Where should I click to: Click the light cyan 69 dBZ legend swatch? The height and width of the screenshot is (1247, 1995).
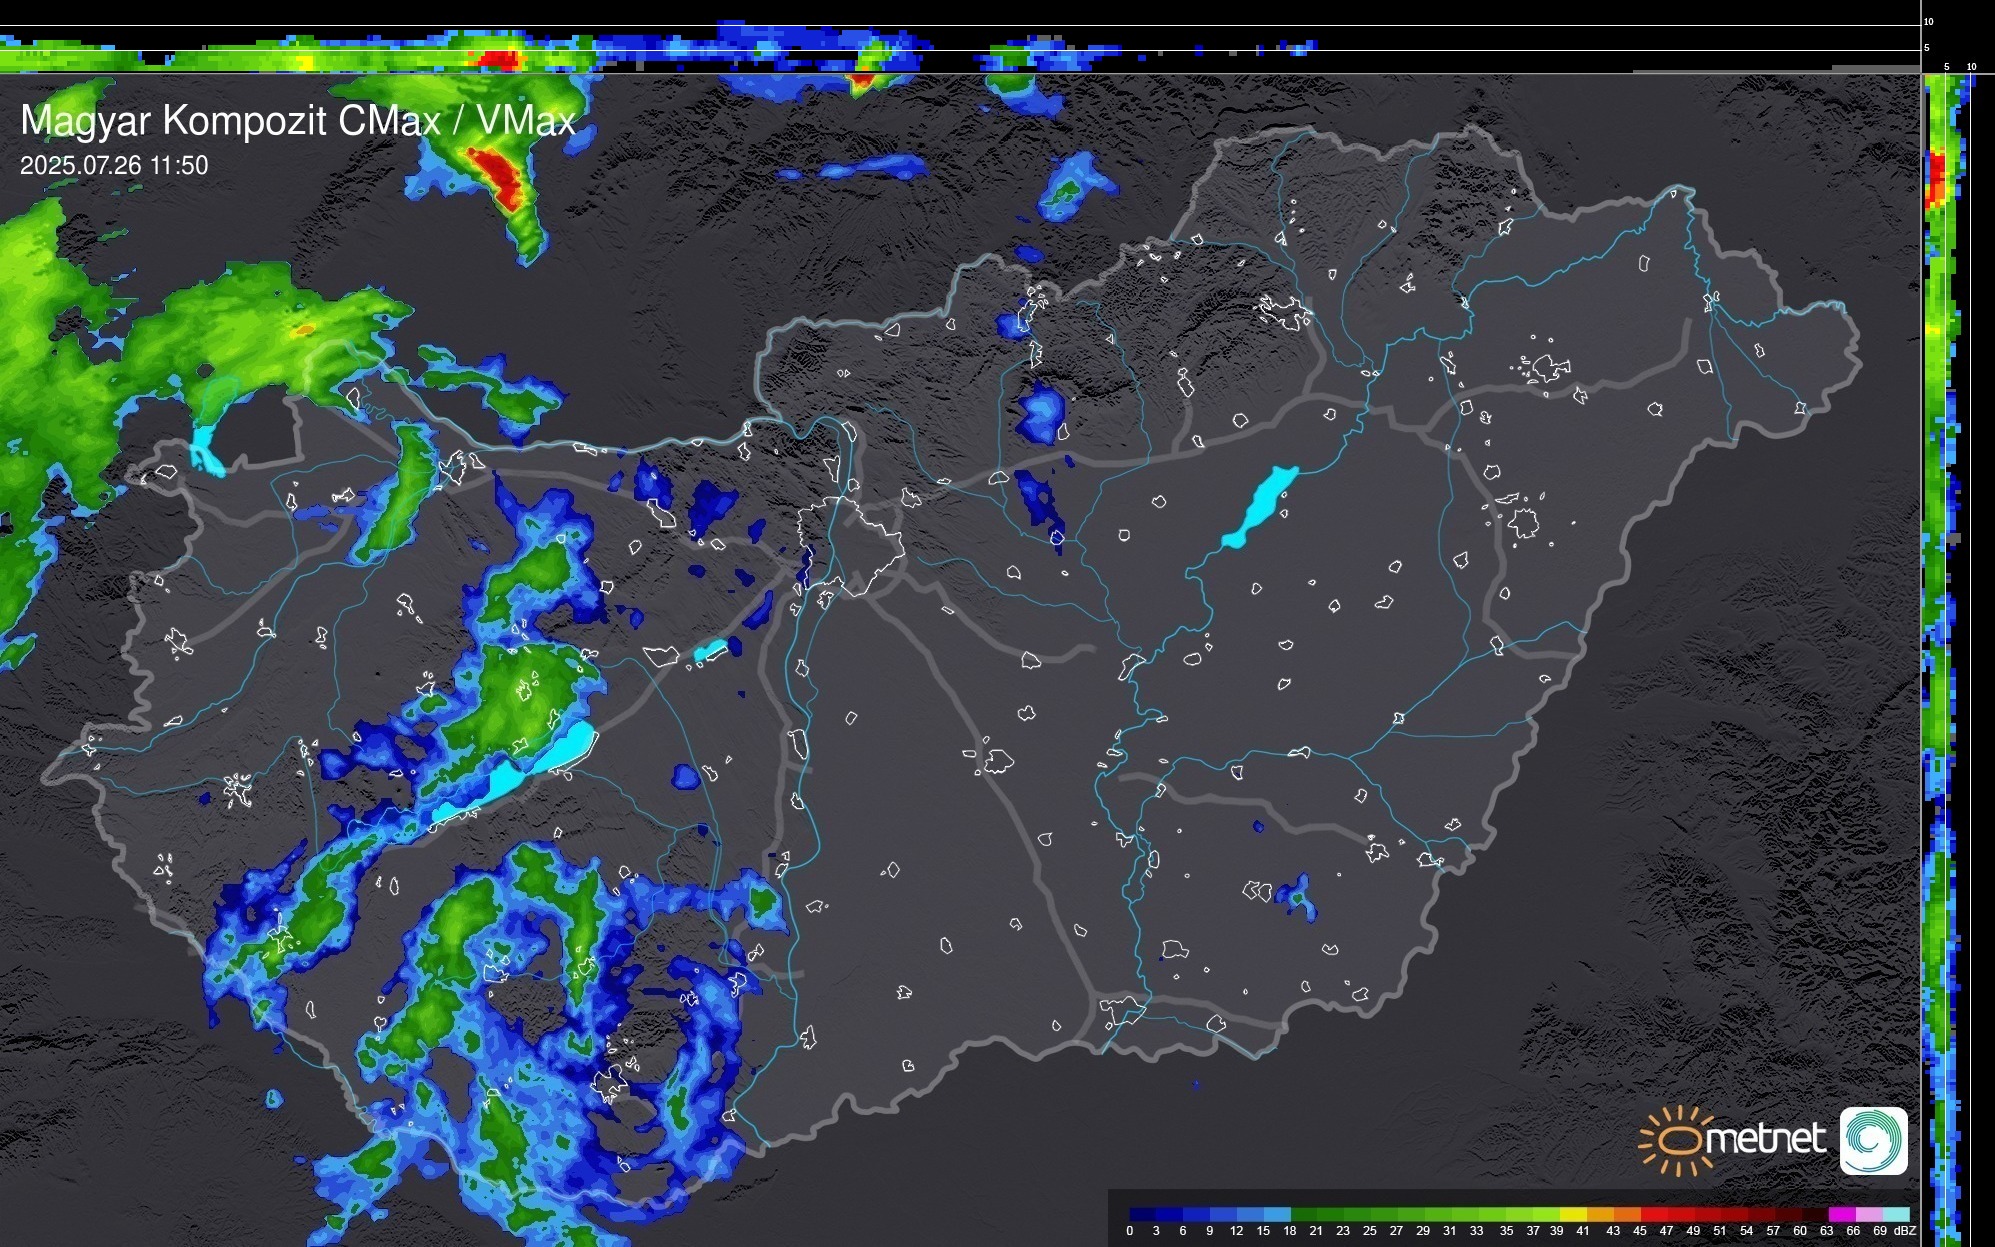tap(1895, 1214)
